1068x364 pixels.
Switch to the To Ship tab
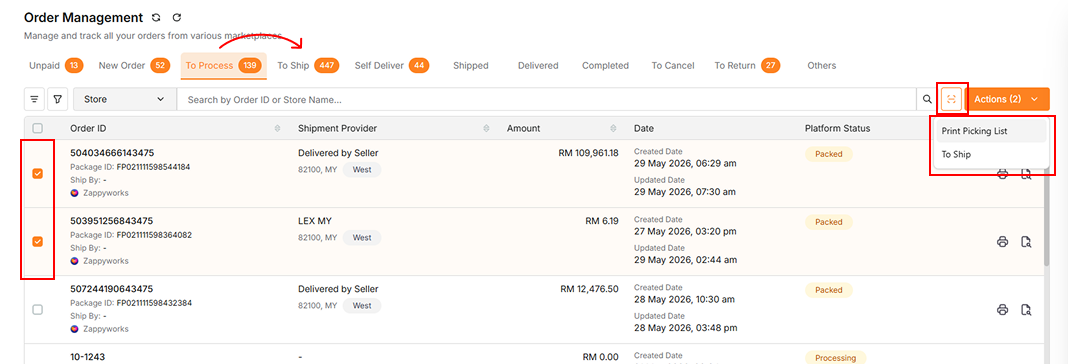pyautogui.click(x=309, y=65)
